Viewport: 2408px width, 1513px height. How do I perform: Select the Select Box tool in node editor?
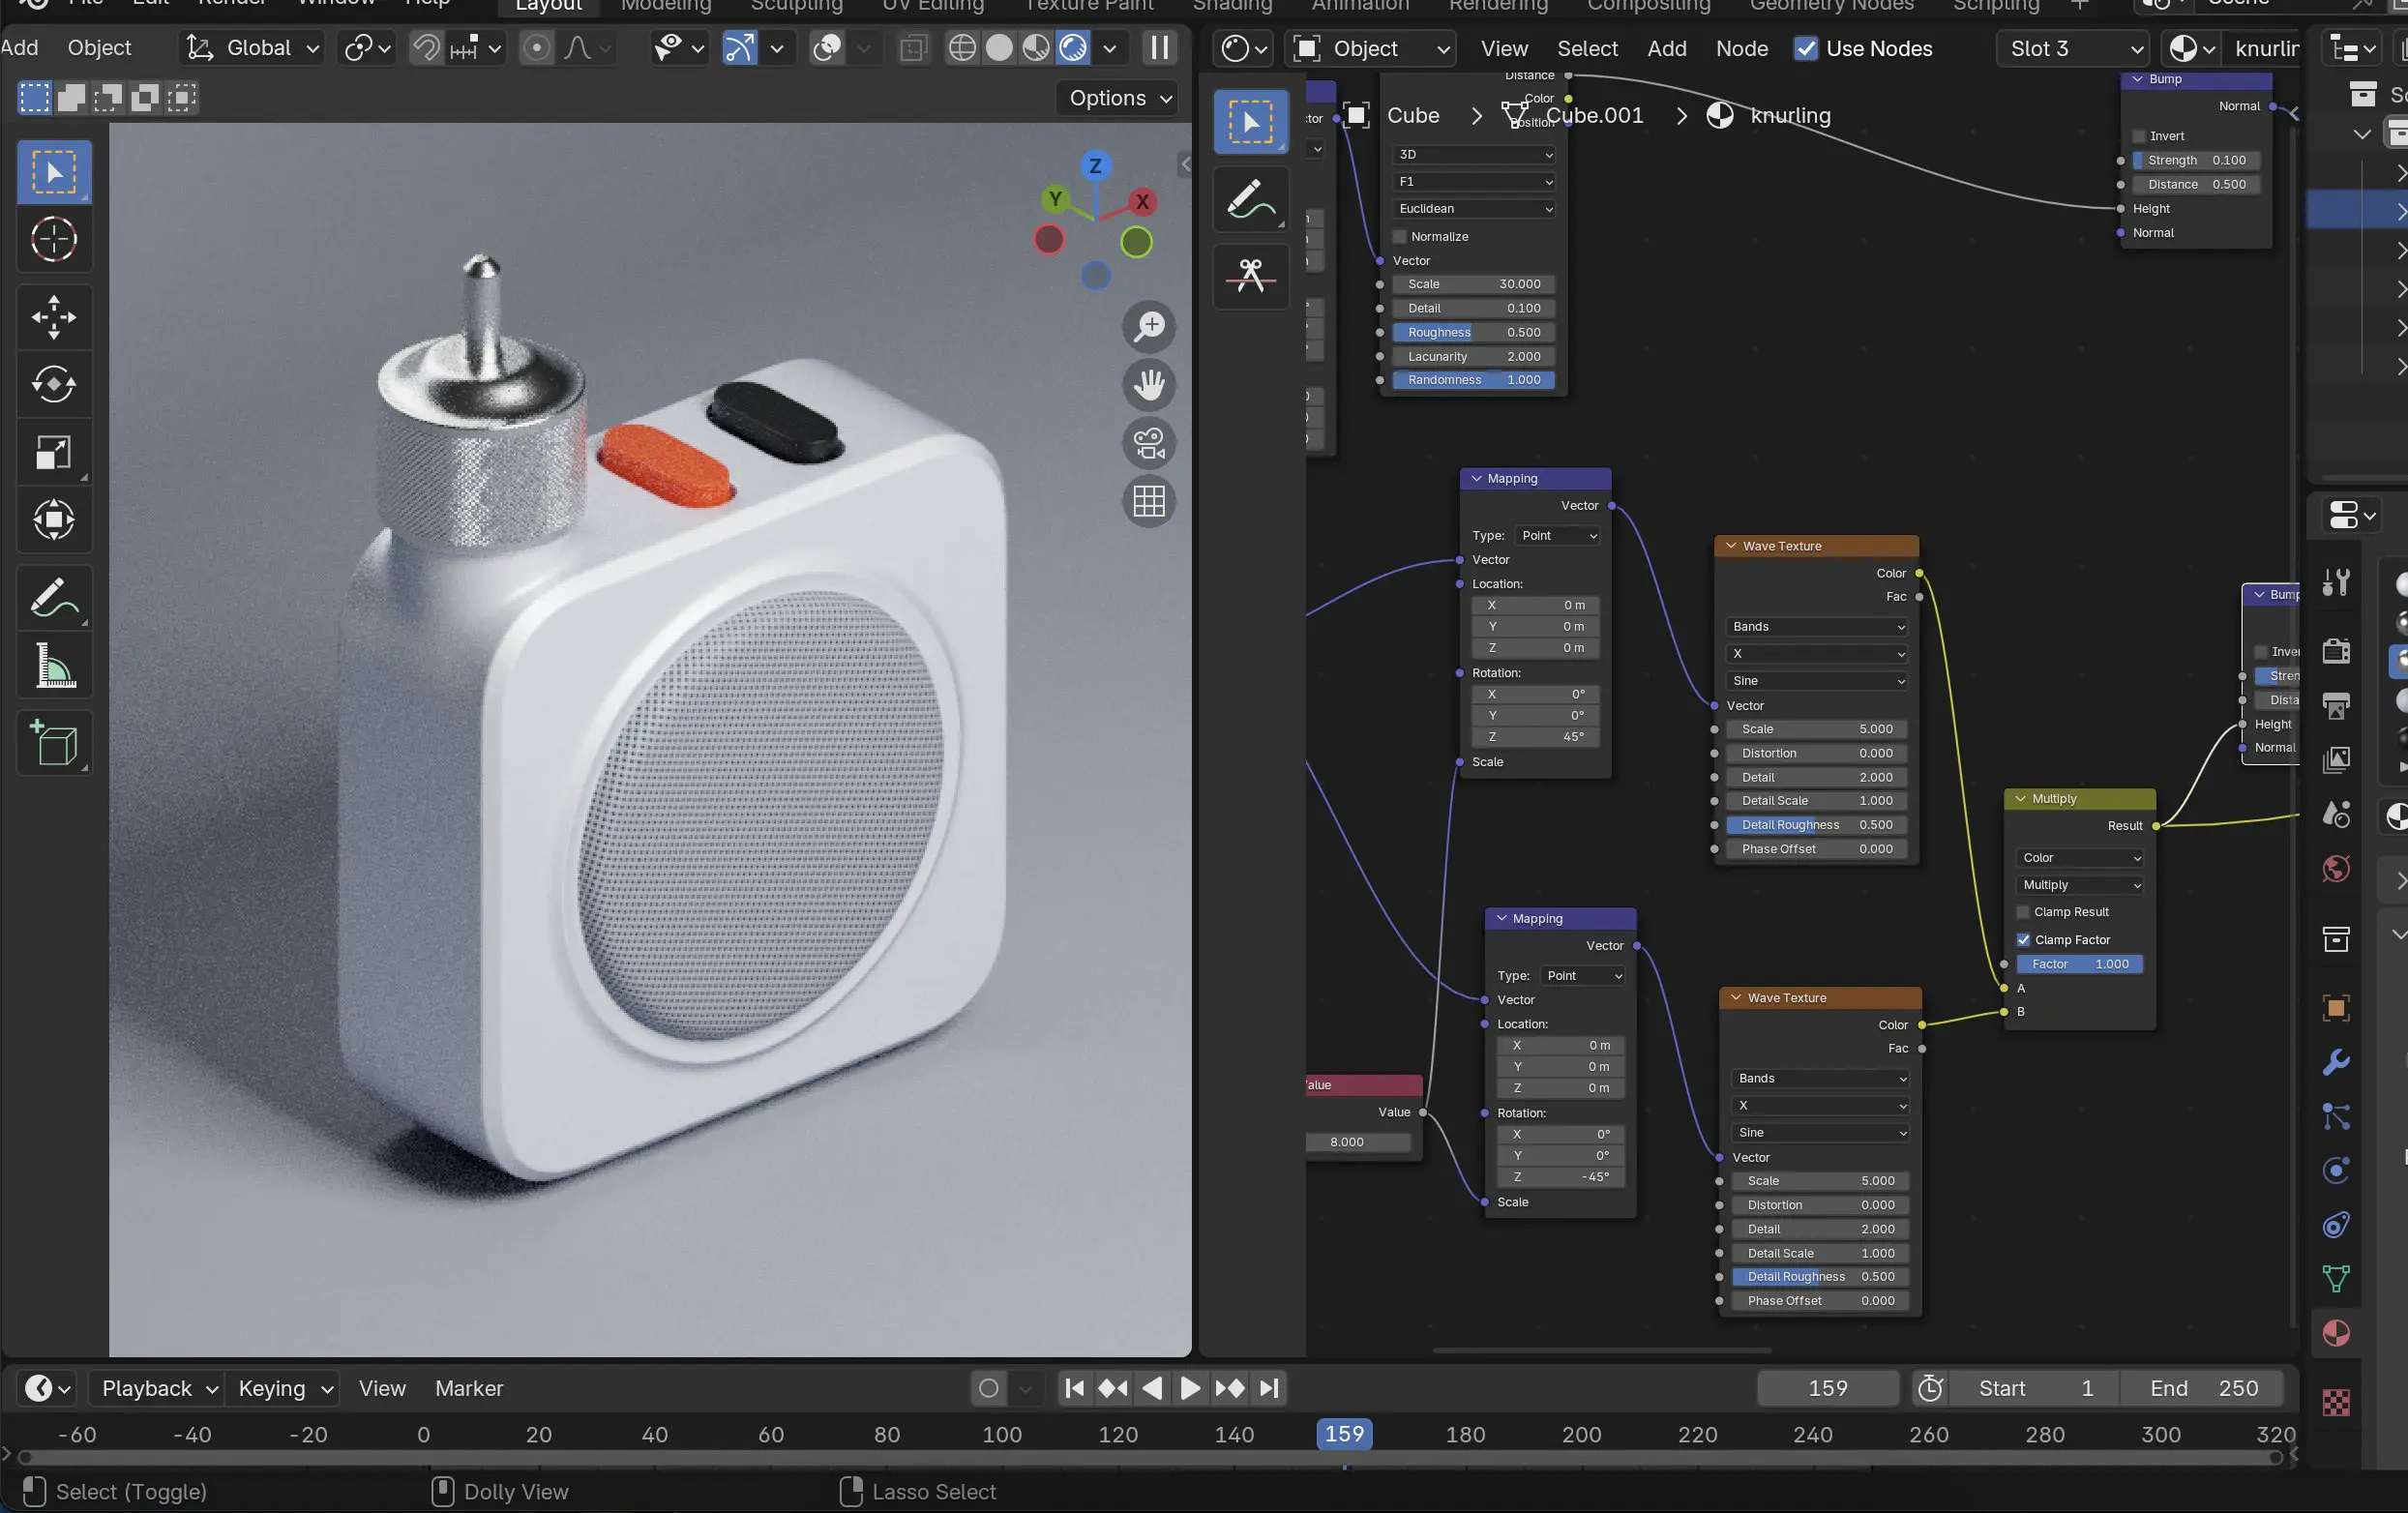(x=1251, y=122)
